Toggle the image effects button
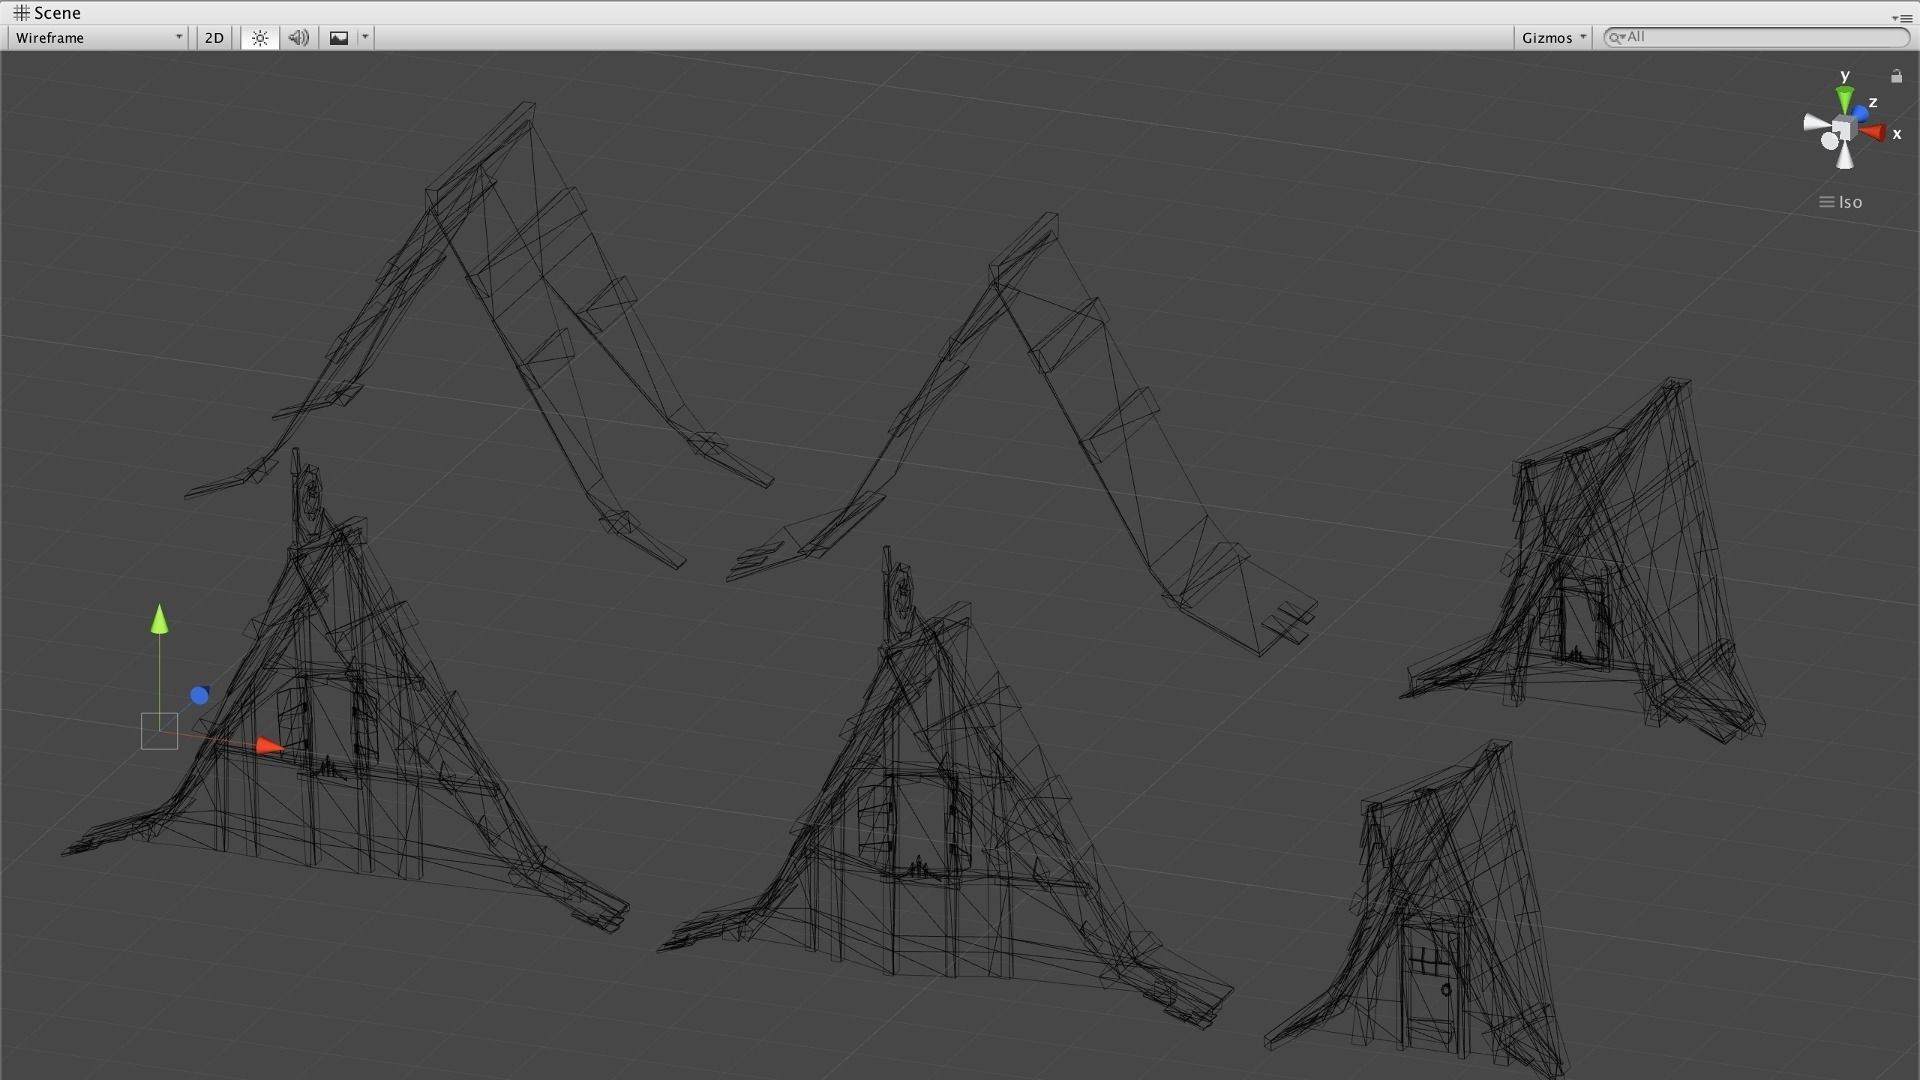Image resolution: width=1920 pixels, height=1080 pixels. pyautogui.click(x=339, y=38)
